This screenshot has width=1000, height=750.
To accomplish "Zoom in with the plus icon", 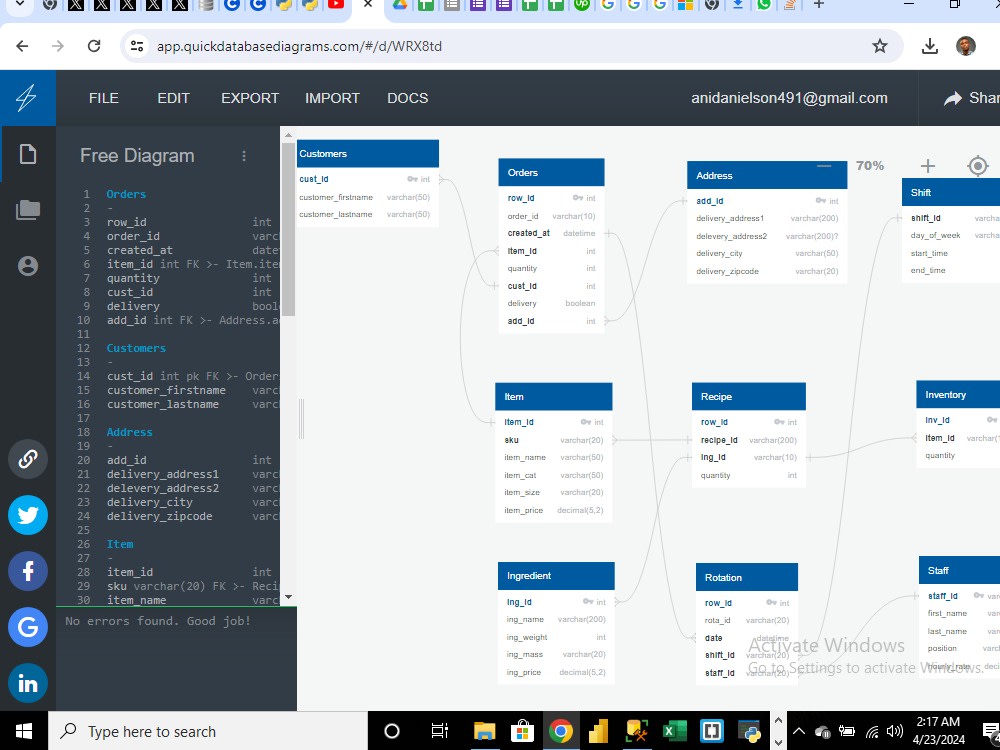I will 927,166.
